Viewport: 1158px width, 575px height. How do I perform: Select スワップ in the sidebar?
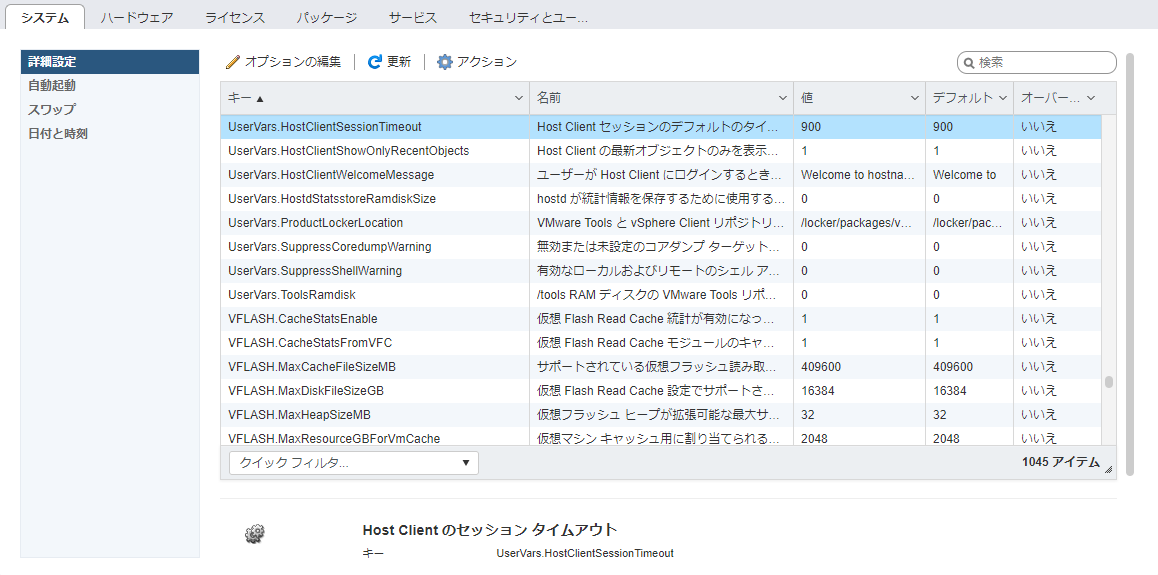pyautogui.click(x=110, y=110)
